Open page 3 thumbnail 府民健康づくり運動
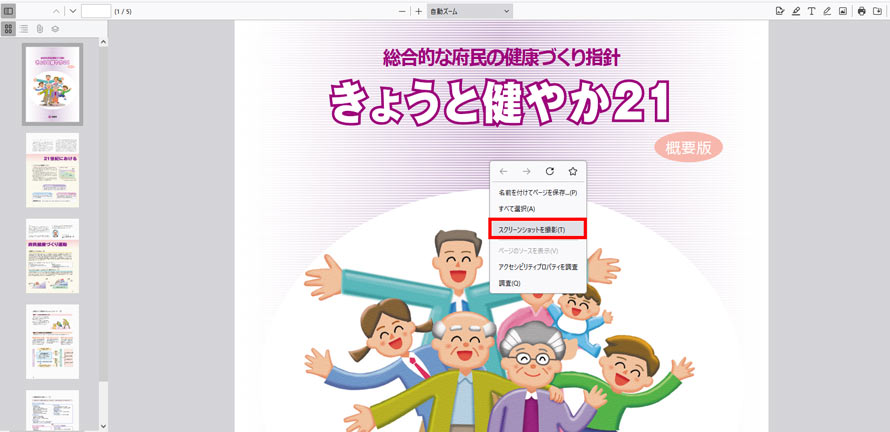890x432 pixels. tap(53, 255)
